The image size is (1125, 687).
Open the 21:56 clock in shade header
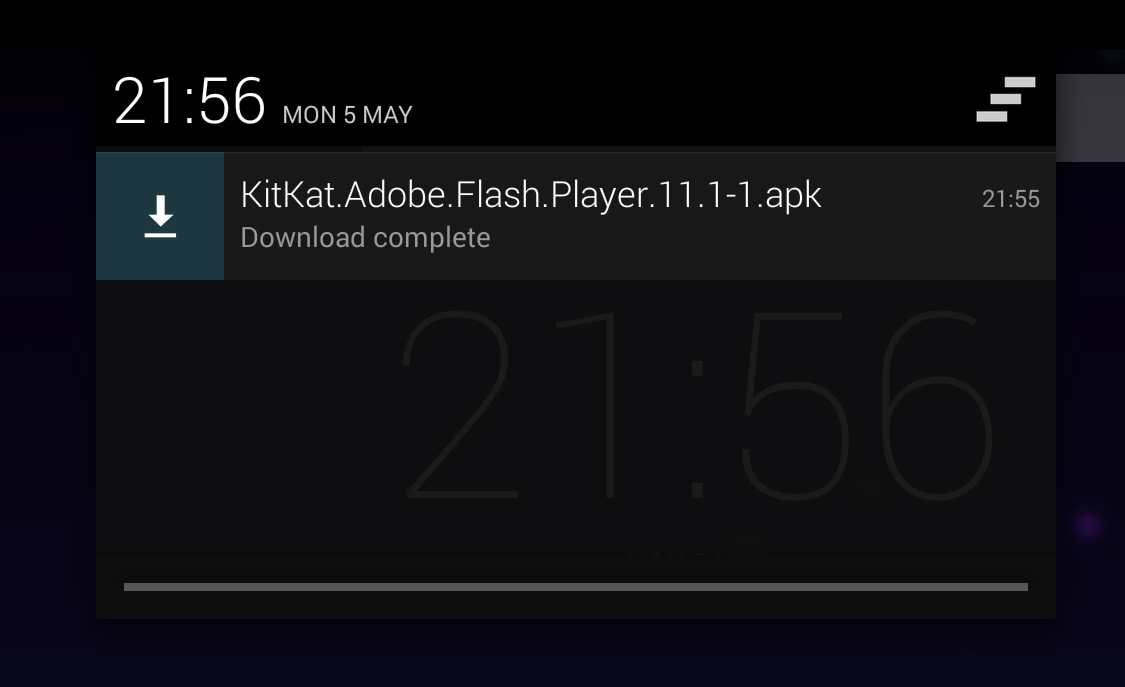click(189, 101)
